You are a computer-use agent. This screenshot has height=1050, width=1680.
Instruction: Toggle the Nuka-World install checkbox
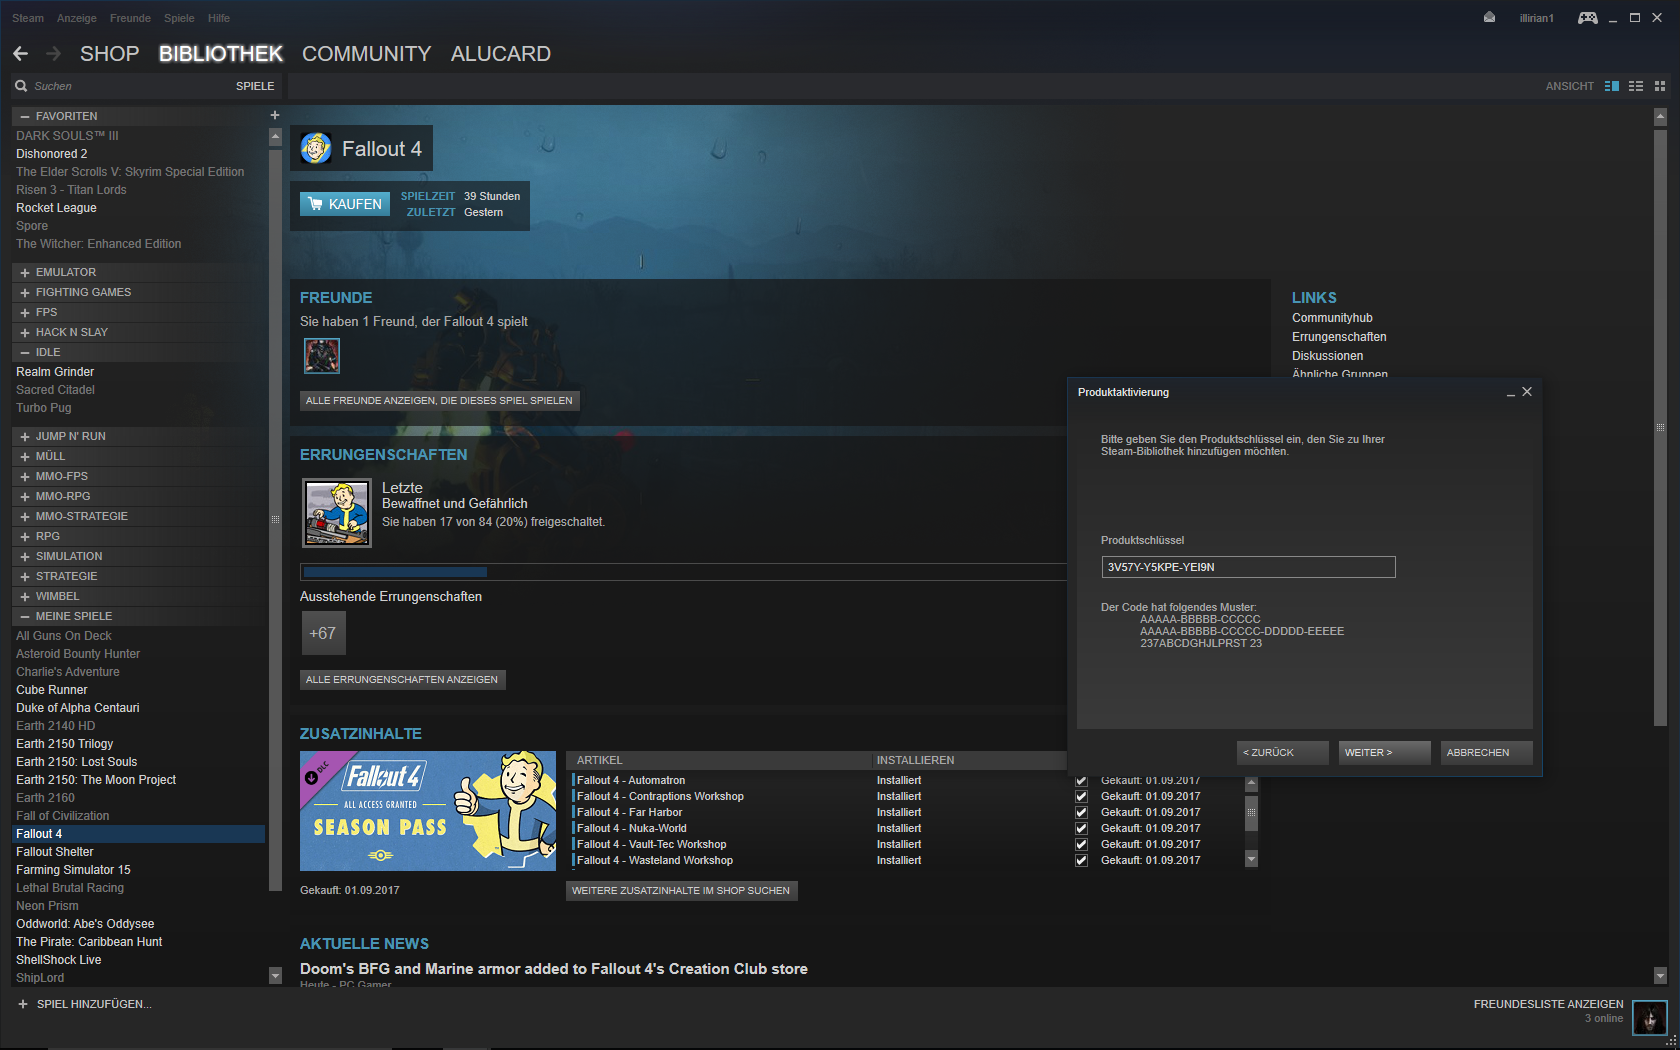pos(1081,828)
